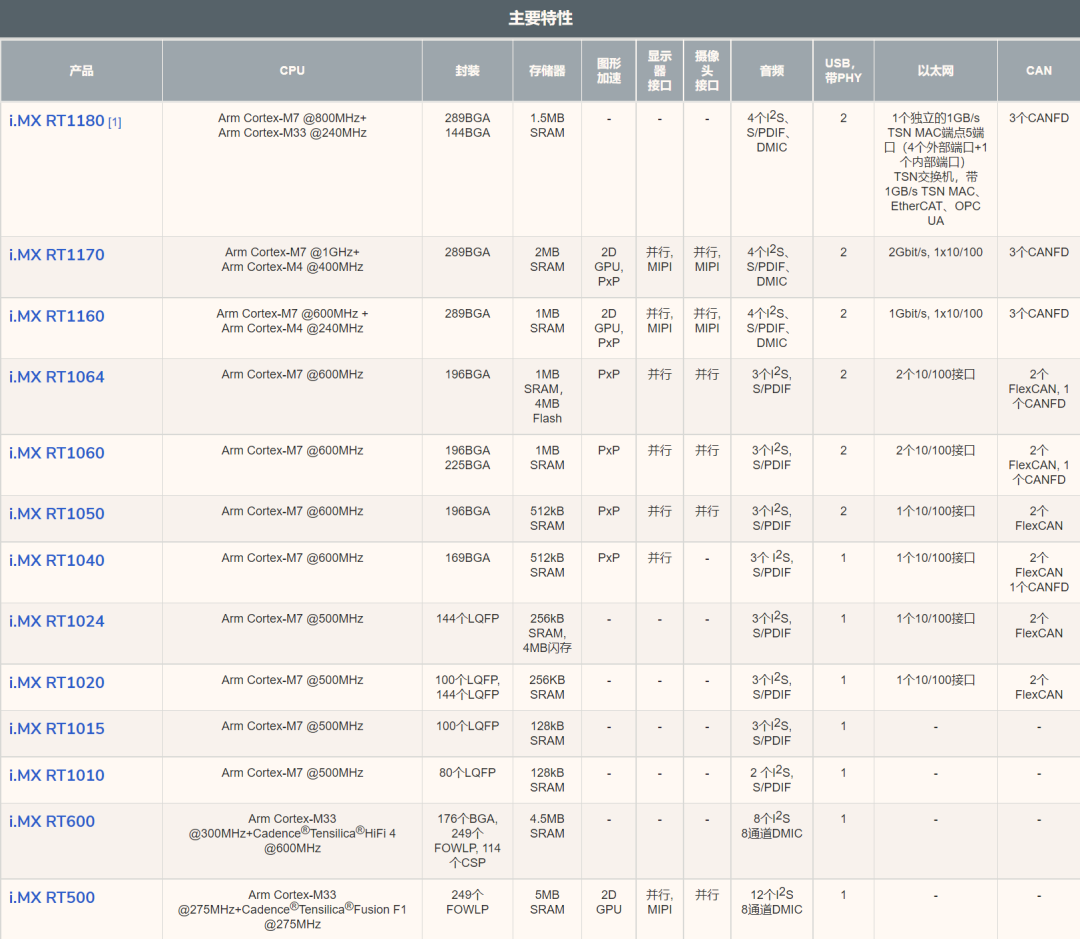This screenshot has height=939, width=1080.
Task: Open footnote [1] next to RT1180
Action: pyautogui.click(x=114, y=122)
